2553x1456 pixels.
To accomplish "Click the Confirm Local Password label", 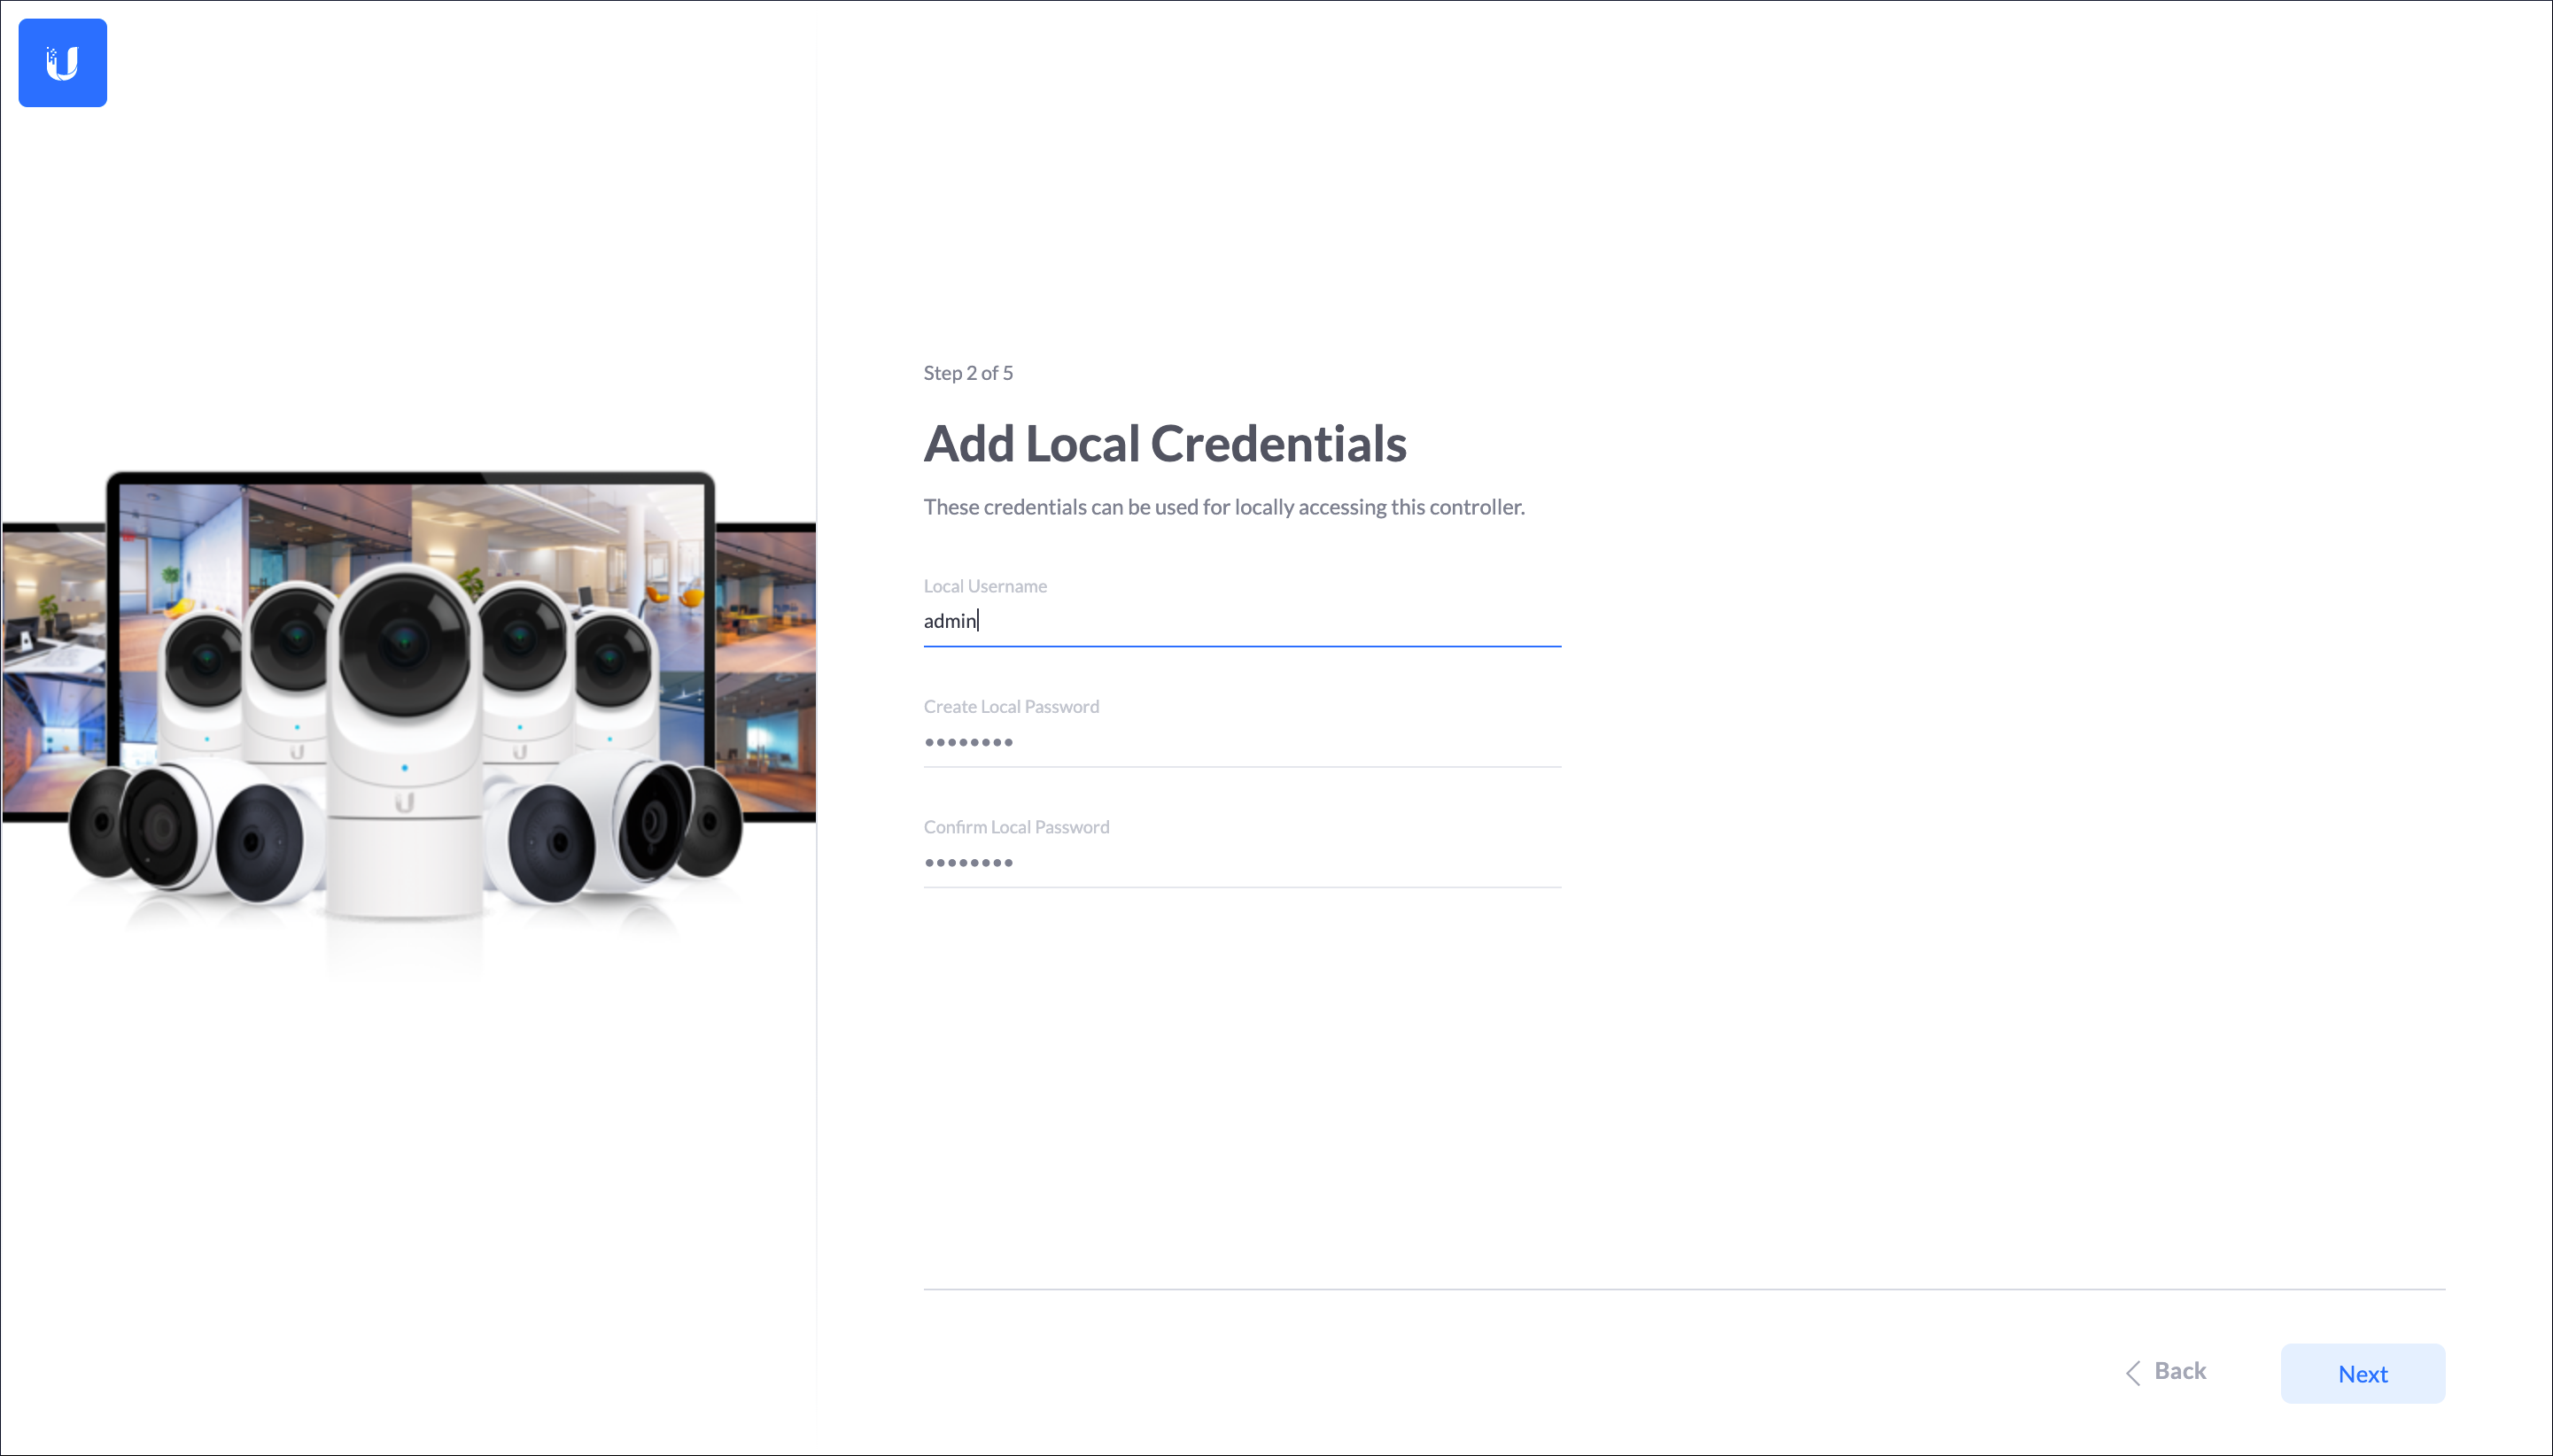I will point(1016,827).
